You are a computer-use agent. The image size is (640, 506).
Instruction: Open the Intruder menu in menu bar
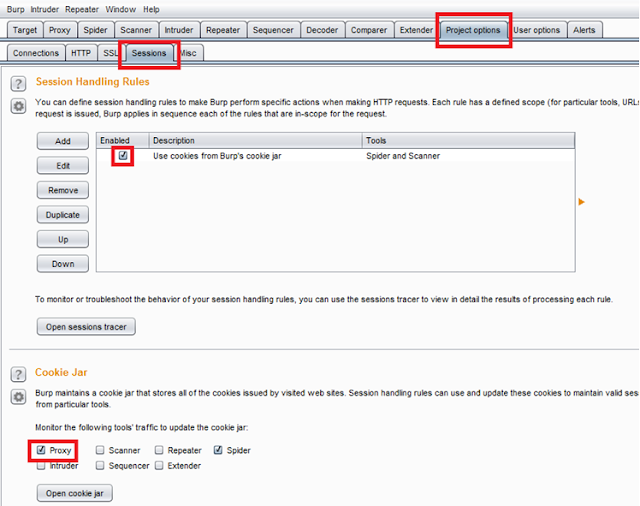[x=45, y=9]
